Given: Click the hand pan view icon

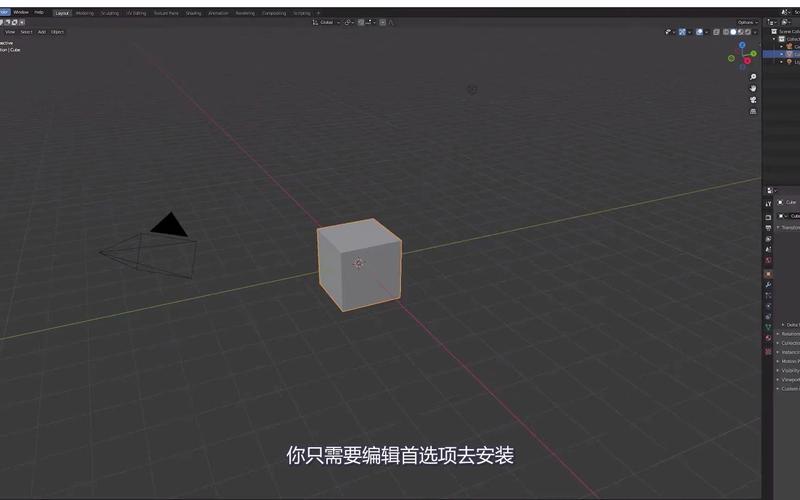Looking at the screenshot, I should tap(753, 88).
